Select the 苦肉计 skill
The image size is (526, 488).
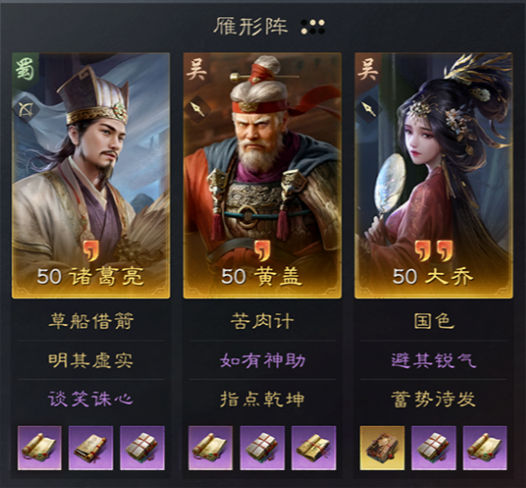click(262, 321)
